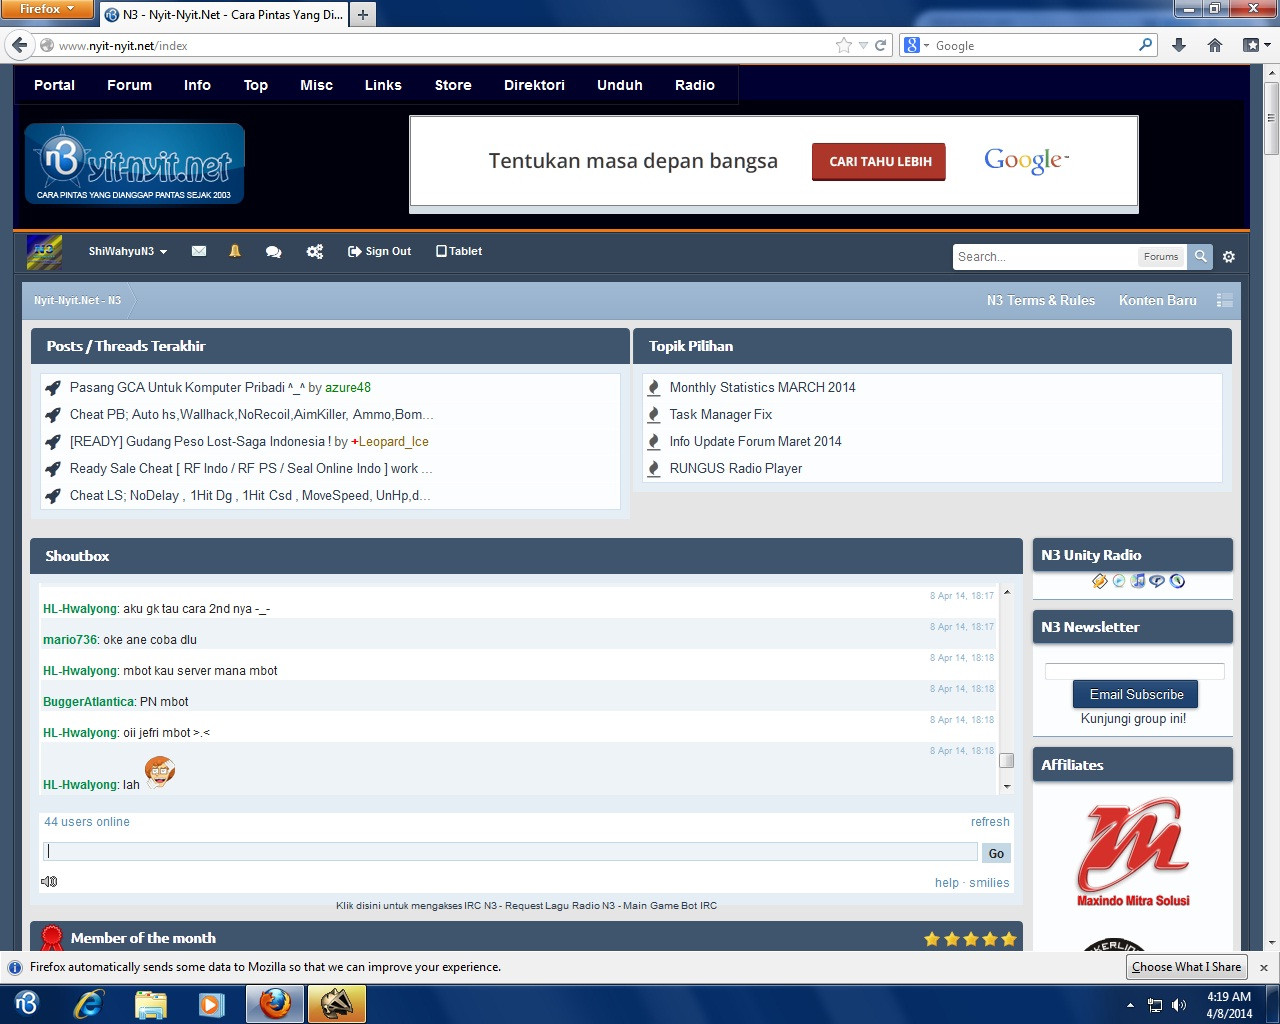Click the shoutbox scrollbar up arrow
1280x1024 pixels.
(1007, 592)
